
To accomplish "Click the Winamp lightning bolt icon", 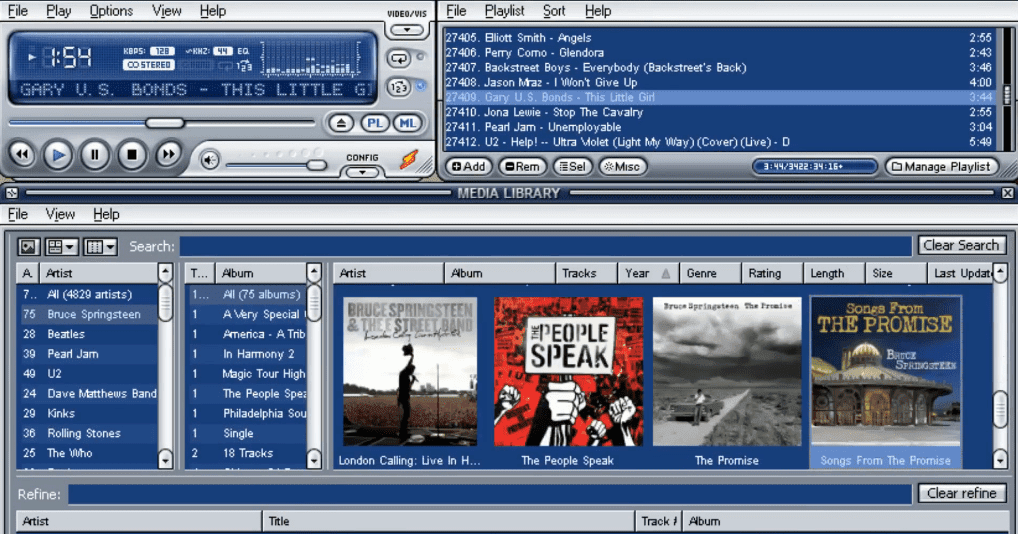I will (x=409, y=158).
